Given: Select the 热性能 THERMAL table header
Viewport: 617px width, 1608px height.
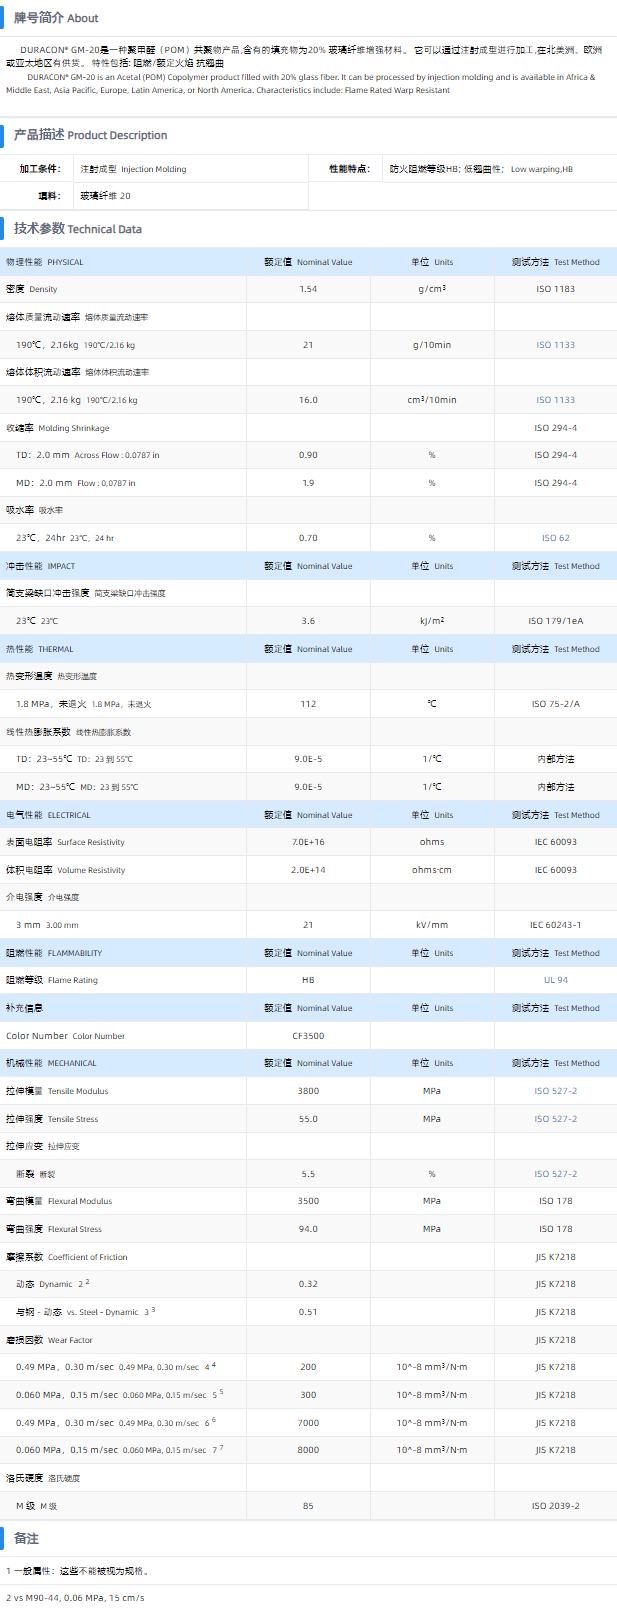Looking at the screenshot, I should click(40, 649).
